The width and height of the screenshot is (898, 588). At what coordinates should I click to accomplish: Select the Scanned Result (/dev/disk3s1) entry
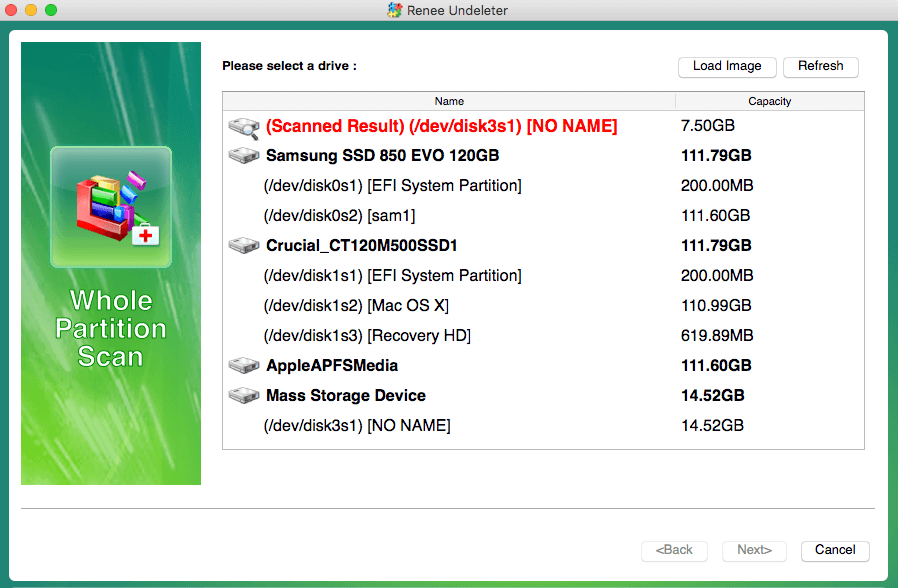[x=442, y=126]
